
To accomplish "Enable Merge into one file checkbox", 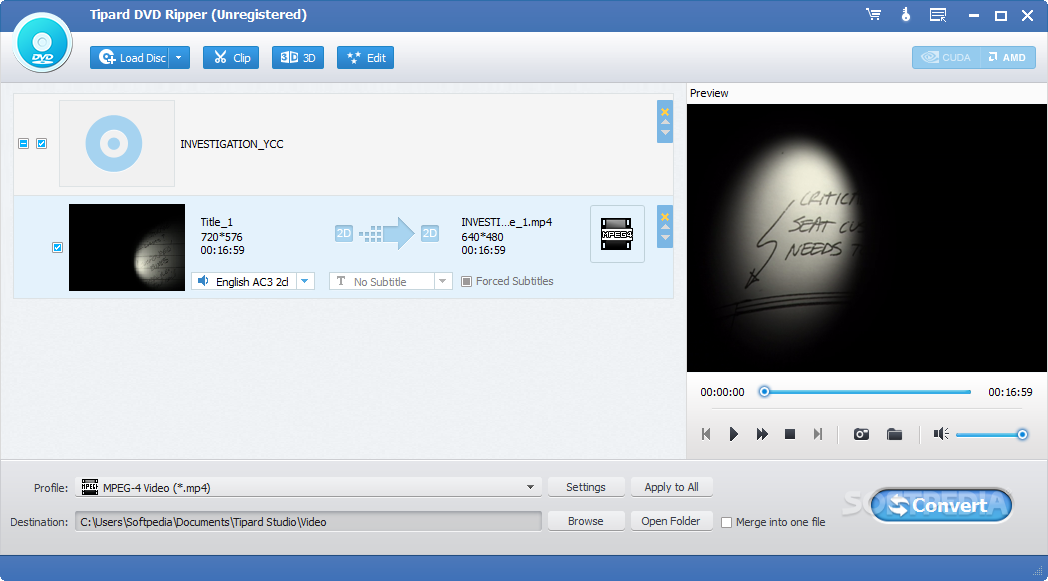I will pyautogui.click(x=727, y=522).
